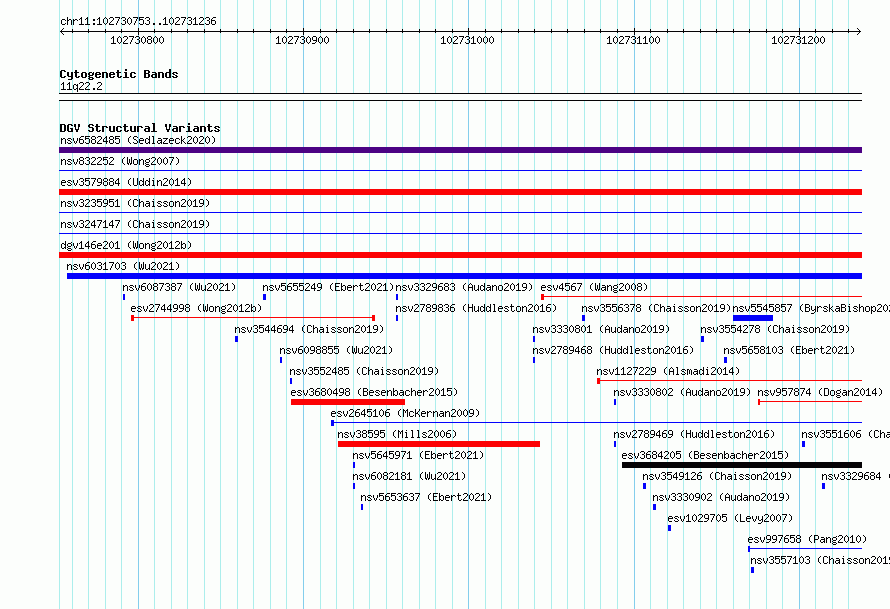890x609 pixels.
Task: Open nsv3556378 (Chaisson2019) label
Action: point(656,308)
